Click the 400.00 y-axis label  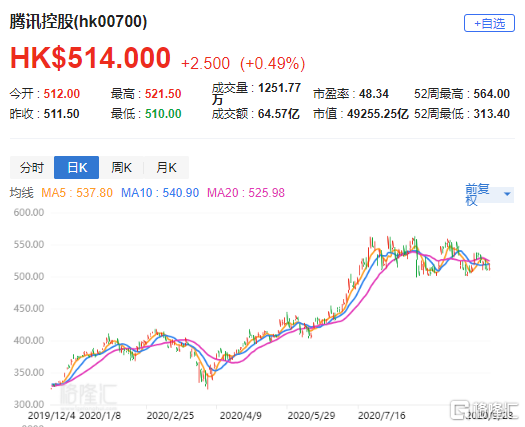[x=29, y=340]
